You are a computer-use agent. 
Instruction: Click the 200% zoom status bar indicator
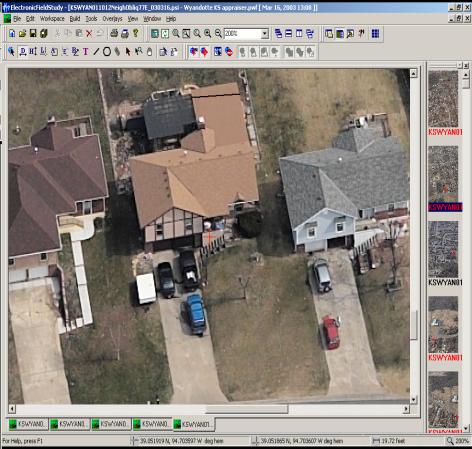(458, 441)
